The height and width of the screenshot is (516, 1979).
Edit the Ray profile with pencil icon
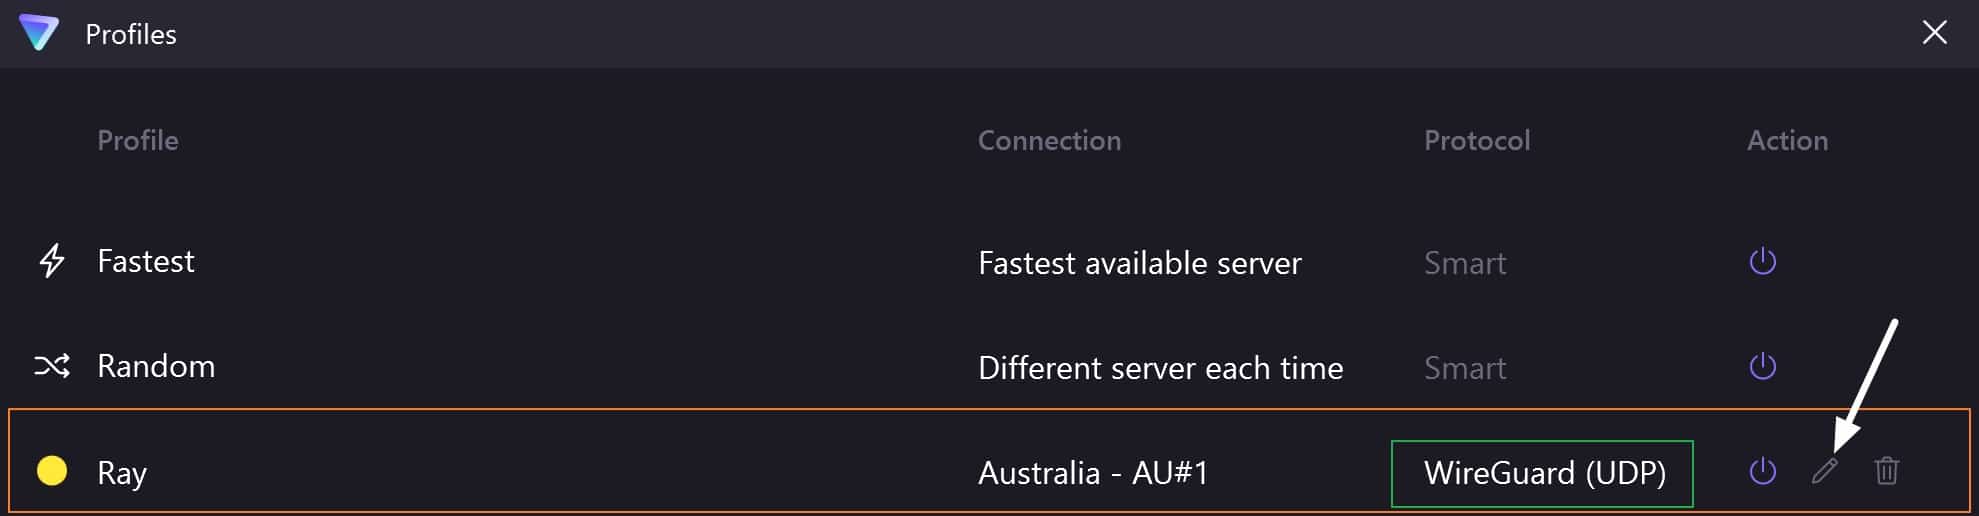click(1825, 471)
